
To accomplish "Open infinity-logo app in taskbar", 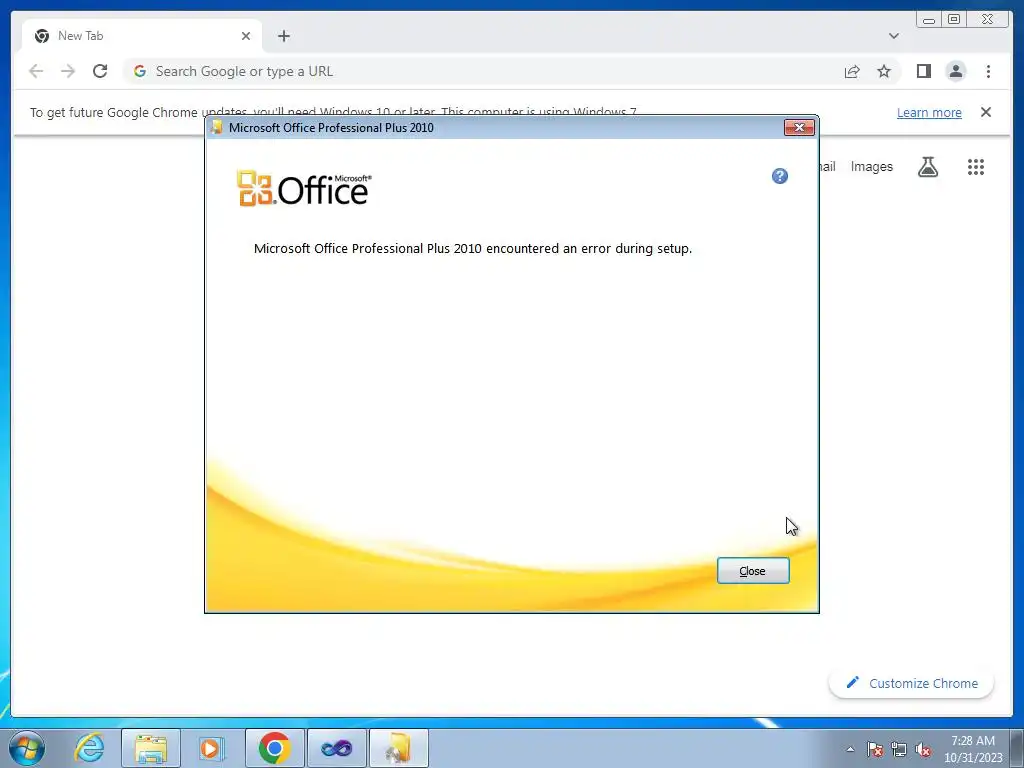I will [336, 748].
